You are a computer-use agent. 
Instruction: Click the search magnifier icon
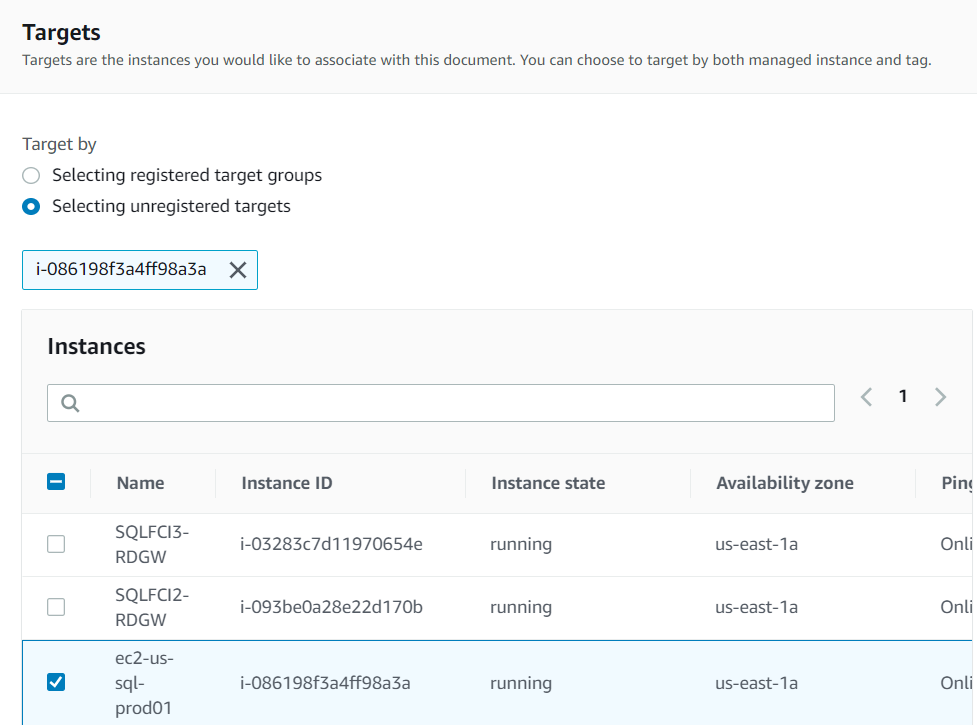click(x=69, y=402)
